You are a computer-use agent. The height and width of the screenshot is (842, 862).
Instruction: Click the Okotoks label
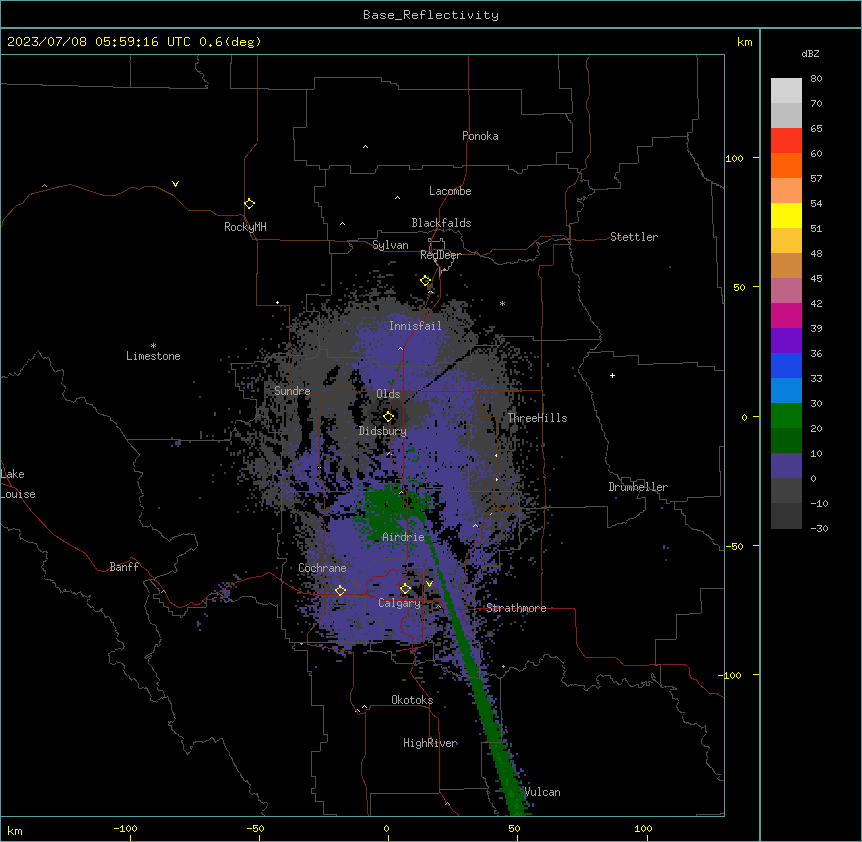coord(412,700)
